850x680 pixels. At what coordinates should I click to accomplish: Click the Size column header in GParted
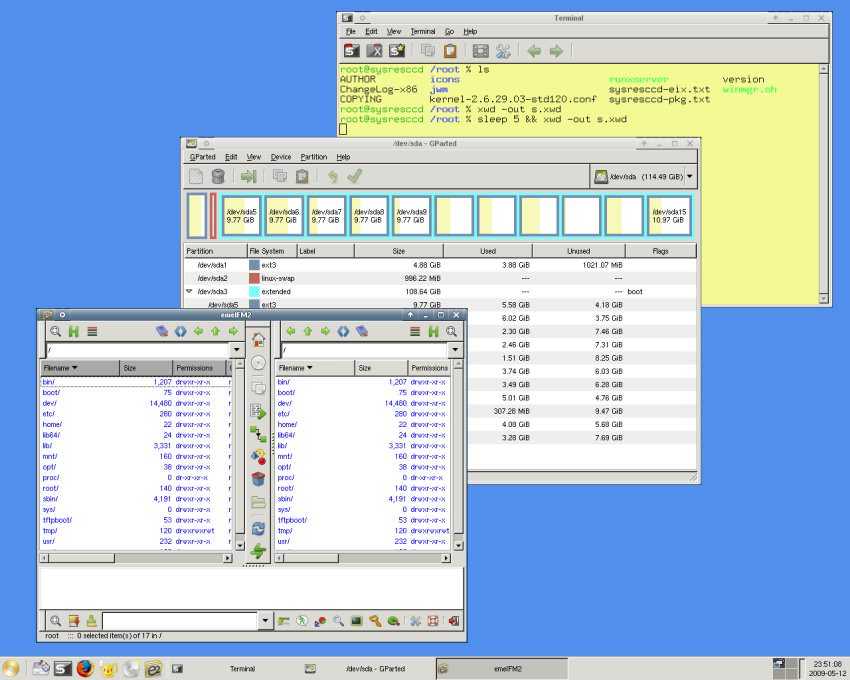(398, 251)
